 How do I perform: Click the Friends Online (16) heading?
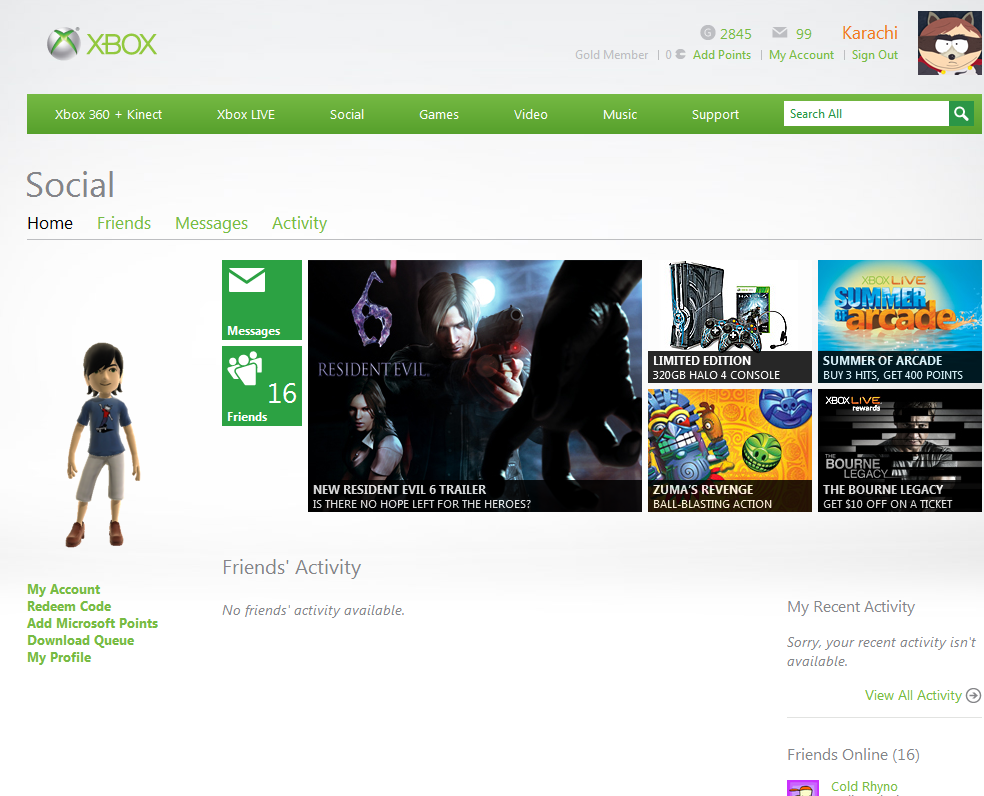853,755
